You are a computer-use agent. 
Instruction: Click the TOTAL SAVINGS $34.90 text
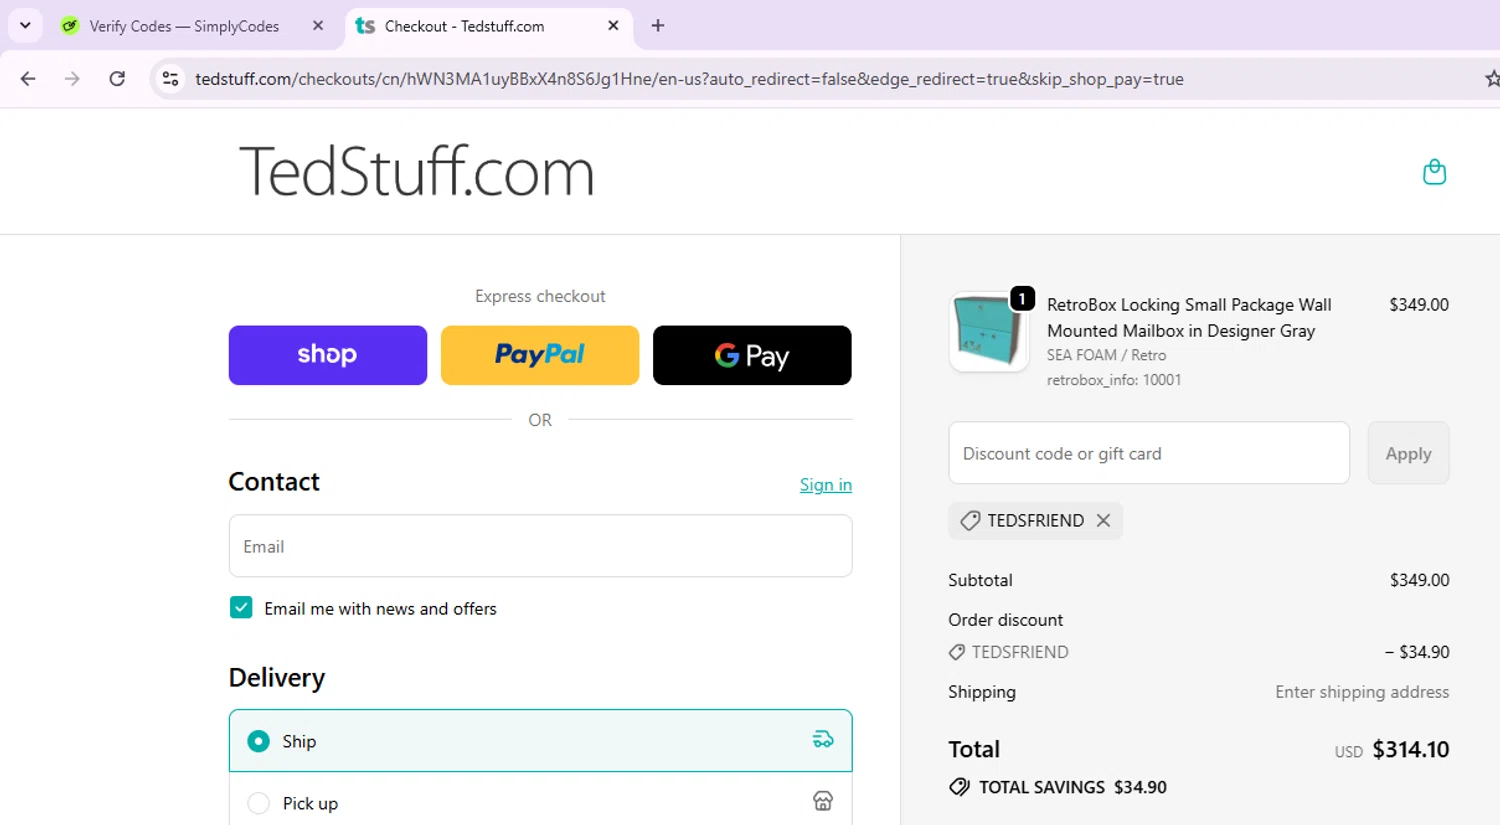coord(1073,787)
